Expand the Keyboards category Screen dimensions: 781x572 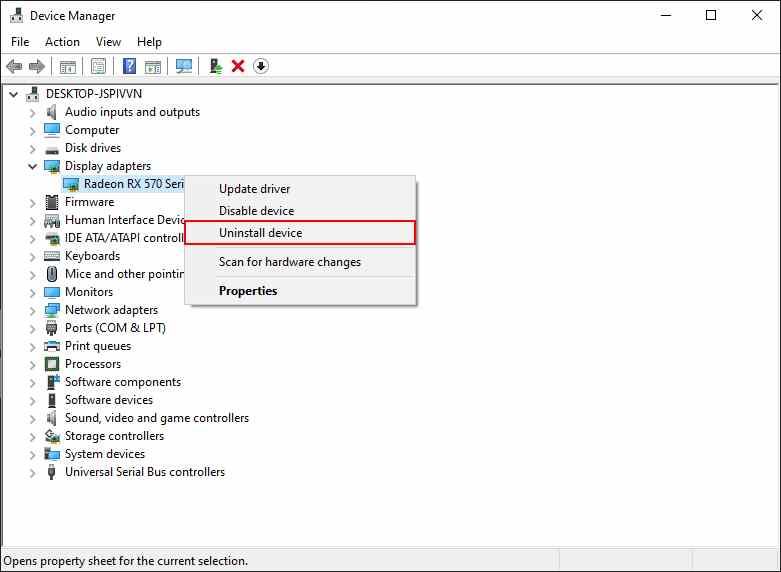(33, 257)
